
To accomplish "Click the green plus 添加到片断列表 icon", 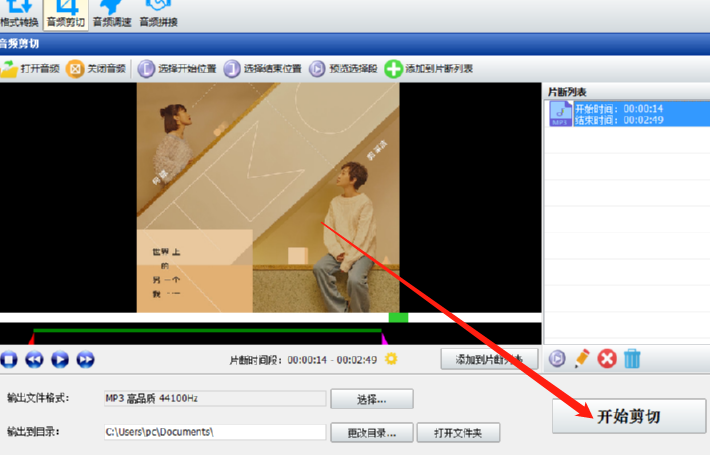I will tap(393, 69).
